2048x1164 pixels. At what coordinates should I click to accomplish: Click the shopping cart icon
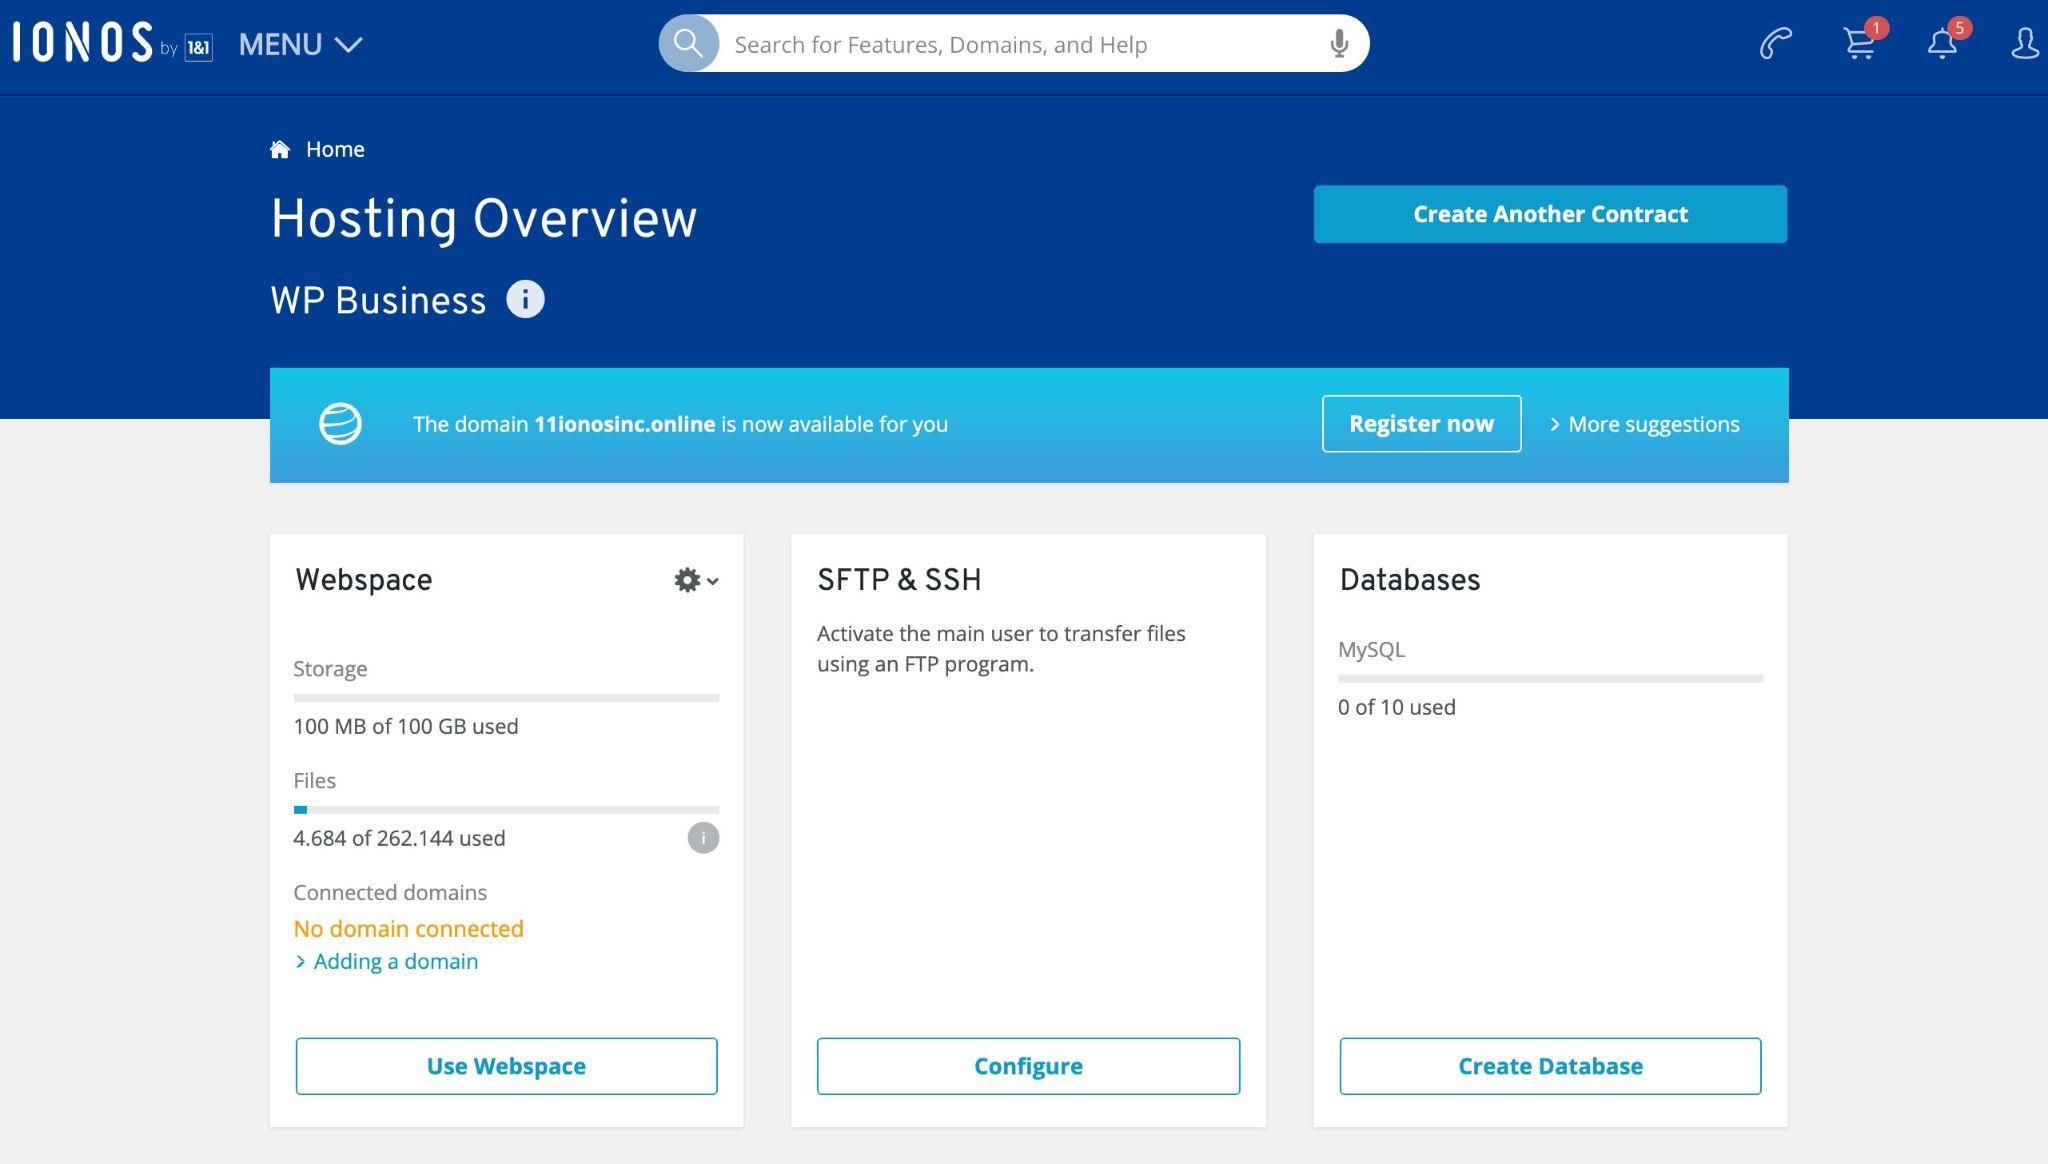pyautogui.click(x=1860, y=42)
